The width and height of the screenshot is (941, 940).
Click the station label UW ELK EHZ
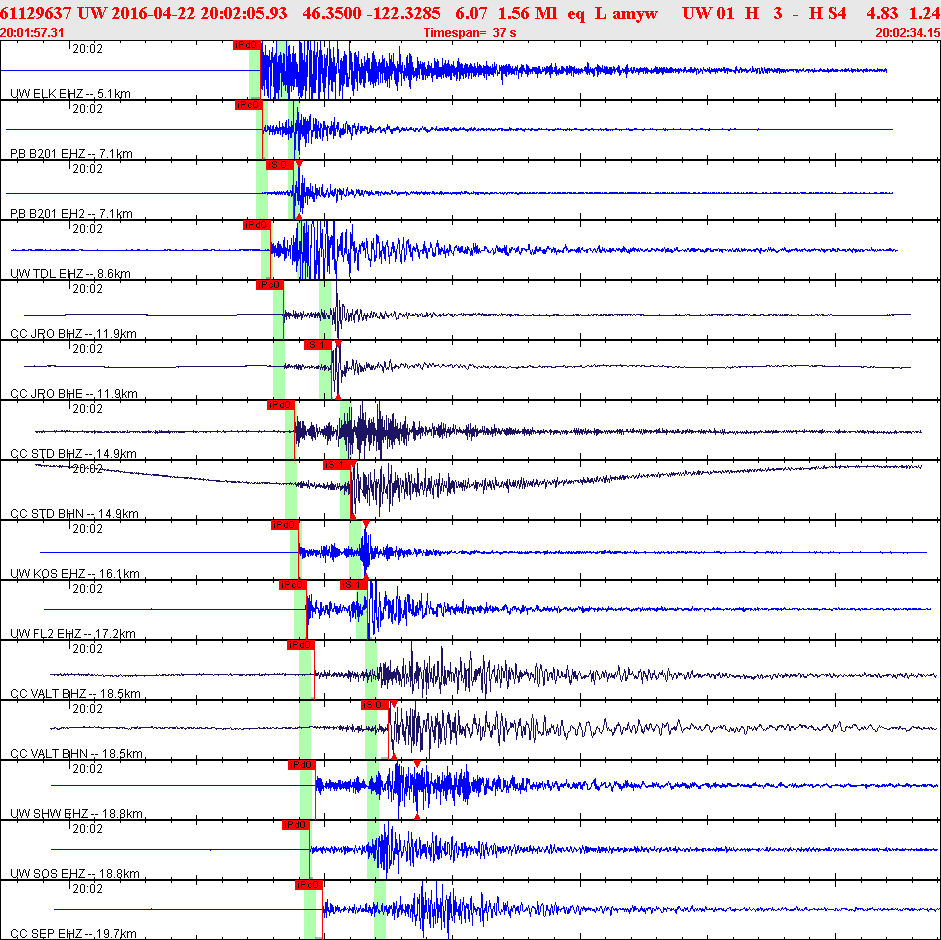pyautogui.click(x=70, y=93)
